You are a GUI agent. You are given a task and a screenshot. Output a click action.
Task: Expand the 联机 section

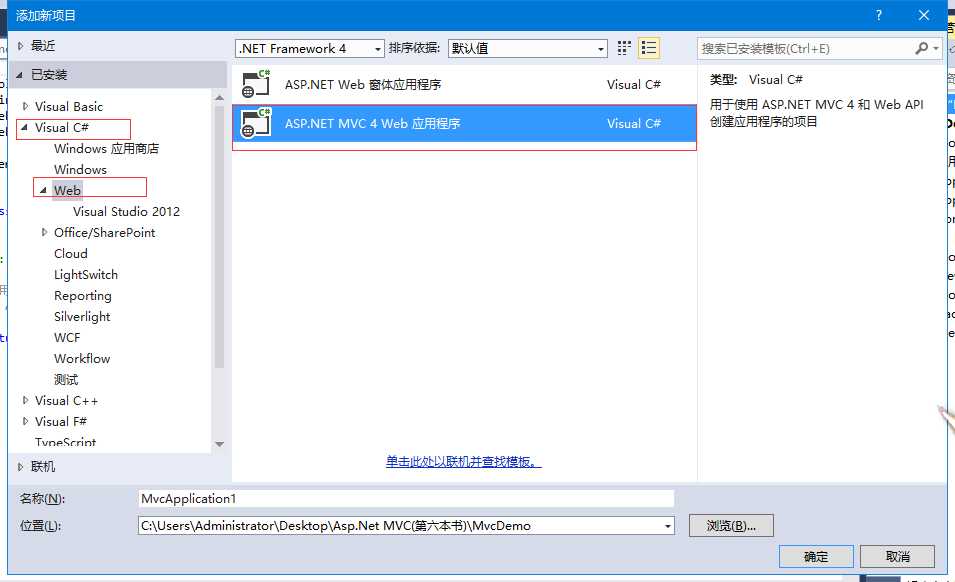click(x=20, y=467)
